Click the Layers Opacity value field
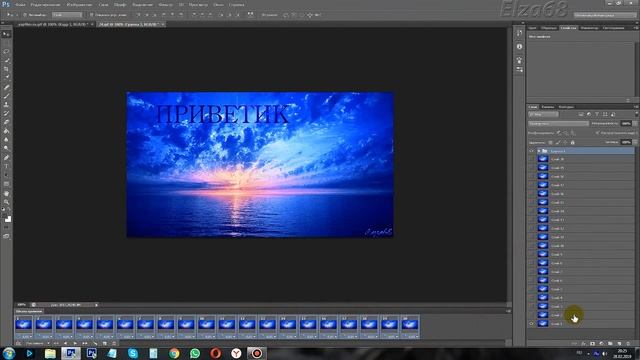The width and height of the screenshot is (640, 360). (x=626, y=123)
